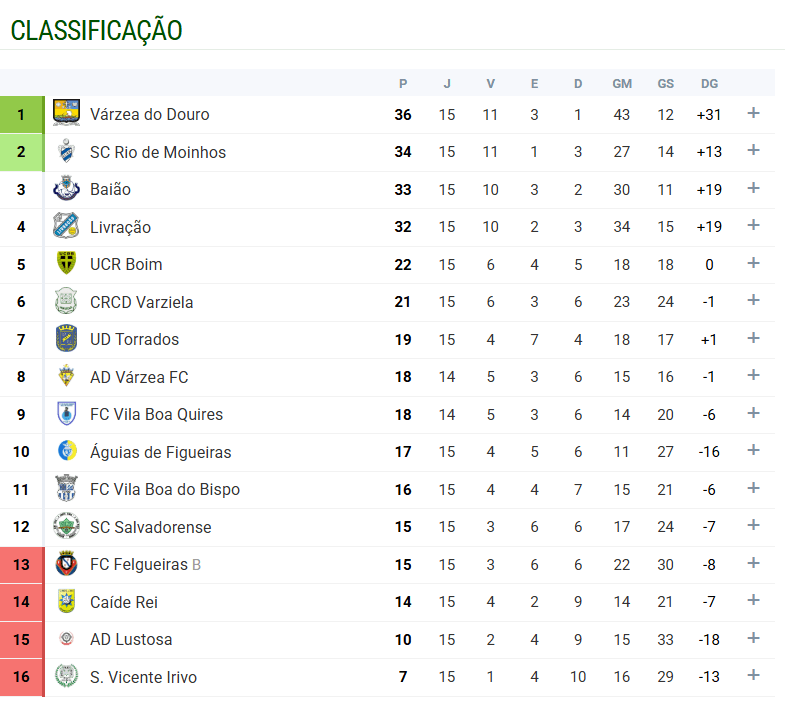Click the Várzea do Douro club crest
Image resolution: width=788 pixels, height=704 pixels.
66,114
